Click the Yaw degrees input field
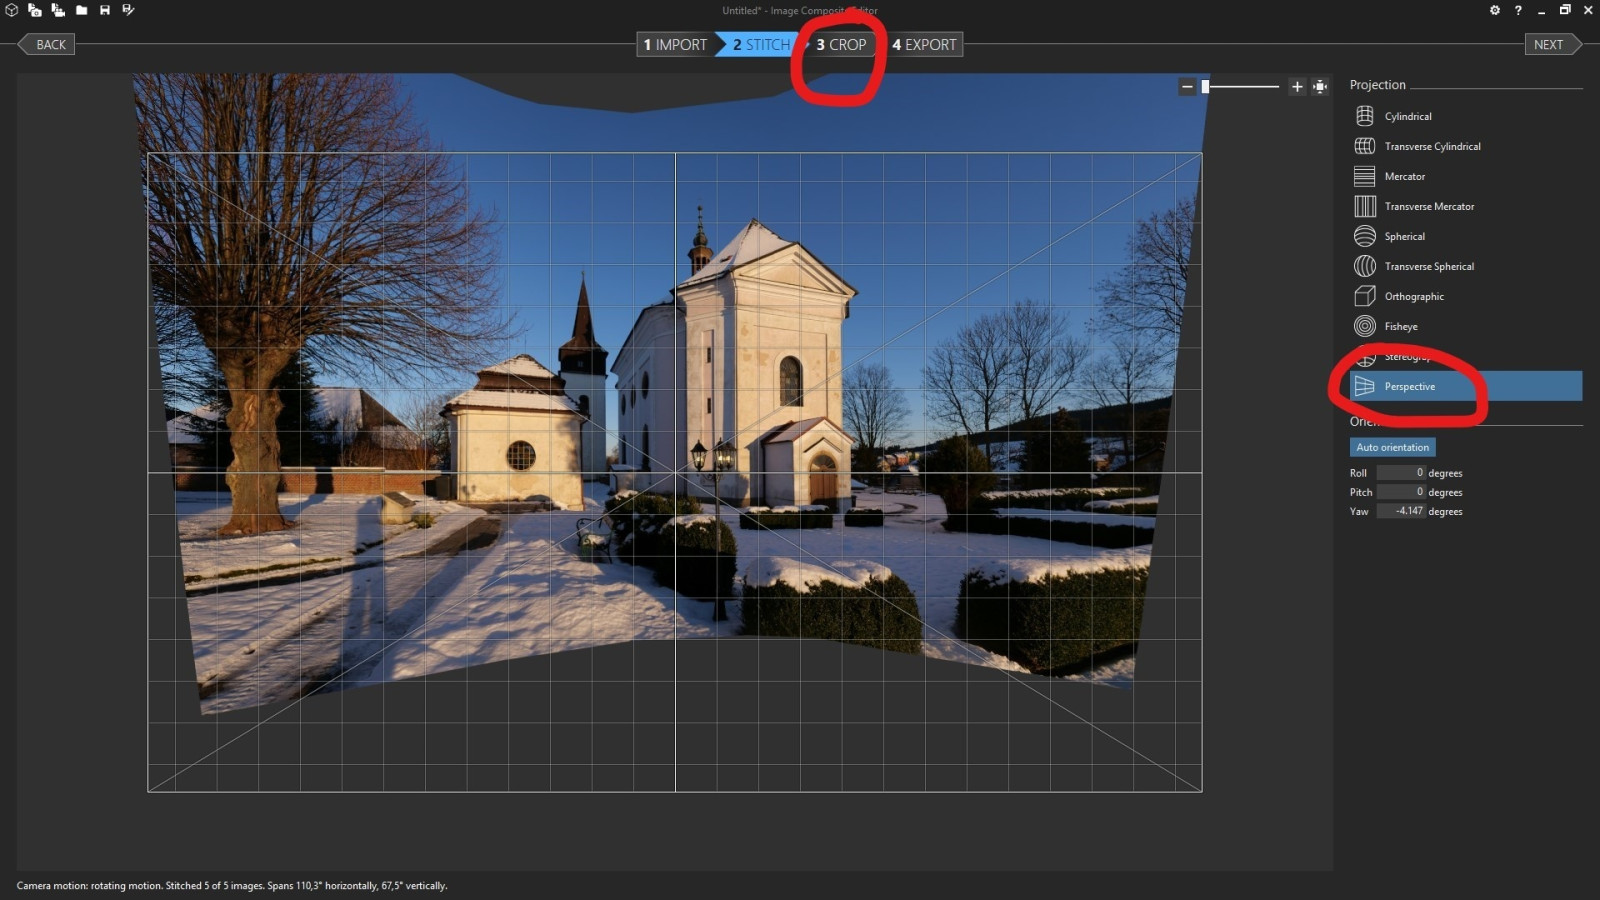The width and height of the screenshot is (1600, 900). [x=1401, y=511]
